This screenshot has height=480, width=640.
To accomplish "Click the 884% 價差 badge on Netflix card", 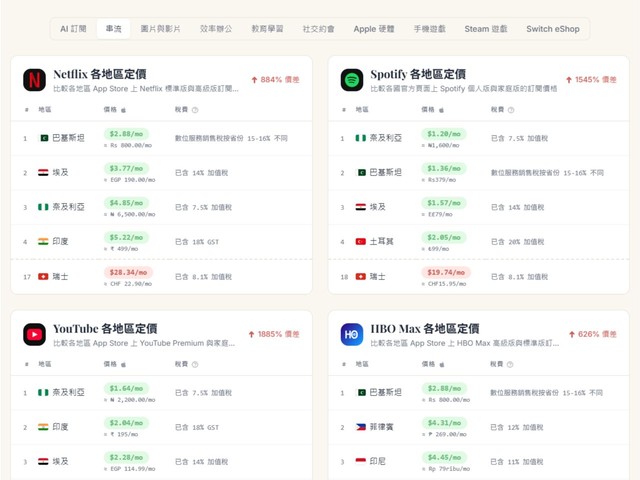I will 276,80.
